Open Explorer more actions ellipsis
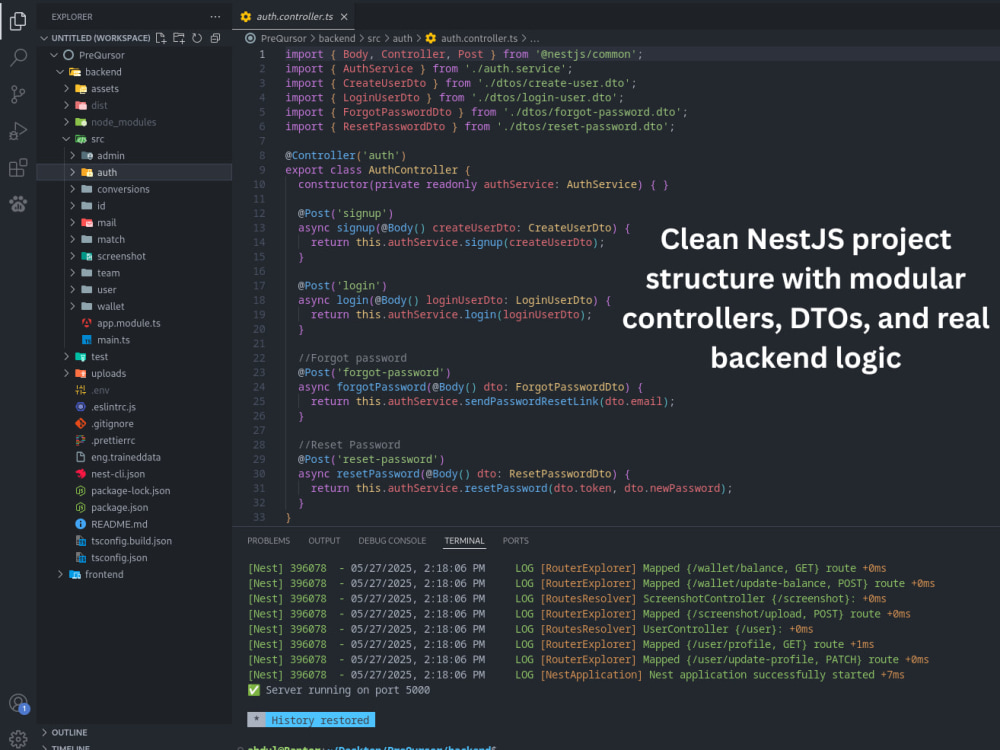Viewport: 1000px width, 750px height. (215, 17)
